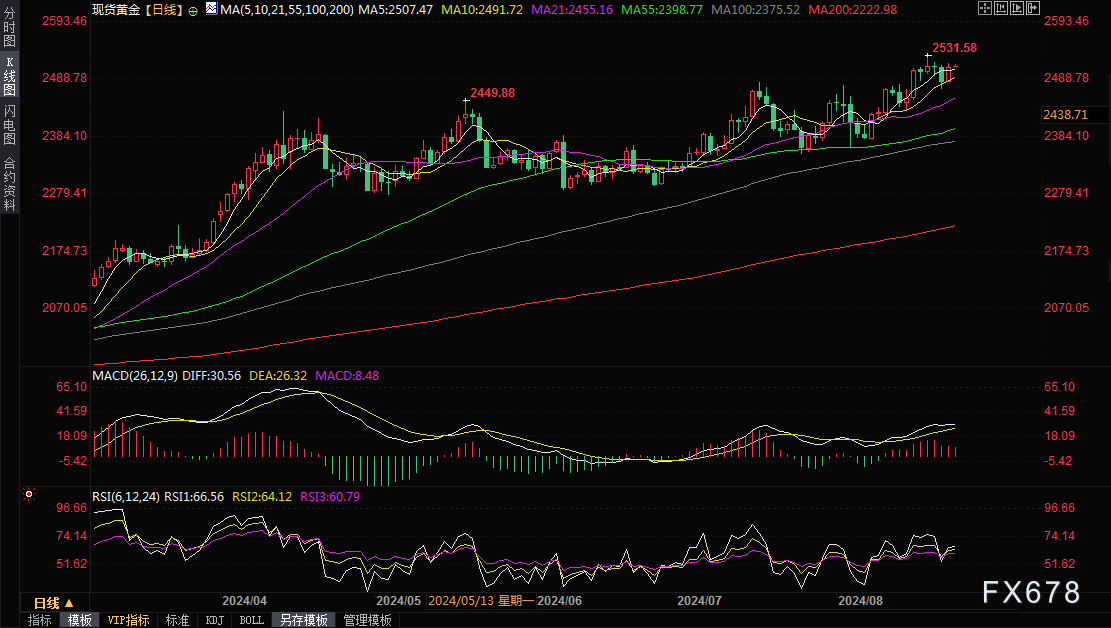Open 合约资料 in the left sidebar
Screen dimensions: 1111x628
(9, 183)
